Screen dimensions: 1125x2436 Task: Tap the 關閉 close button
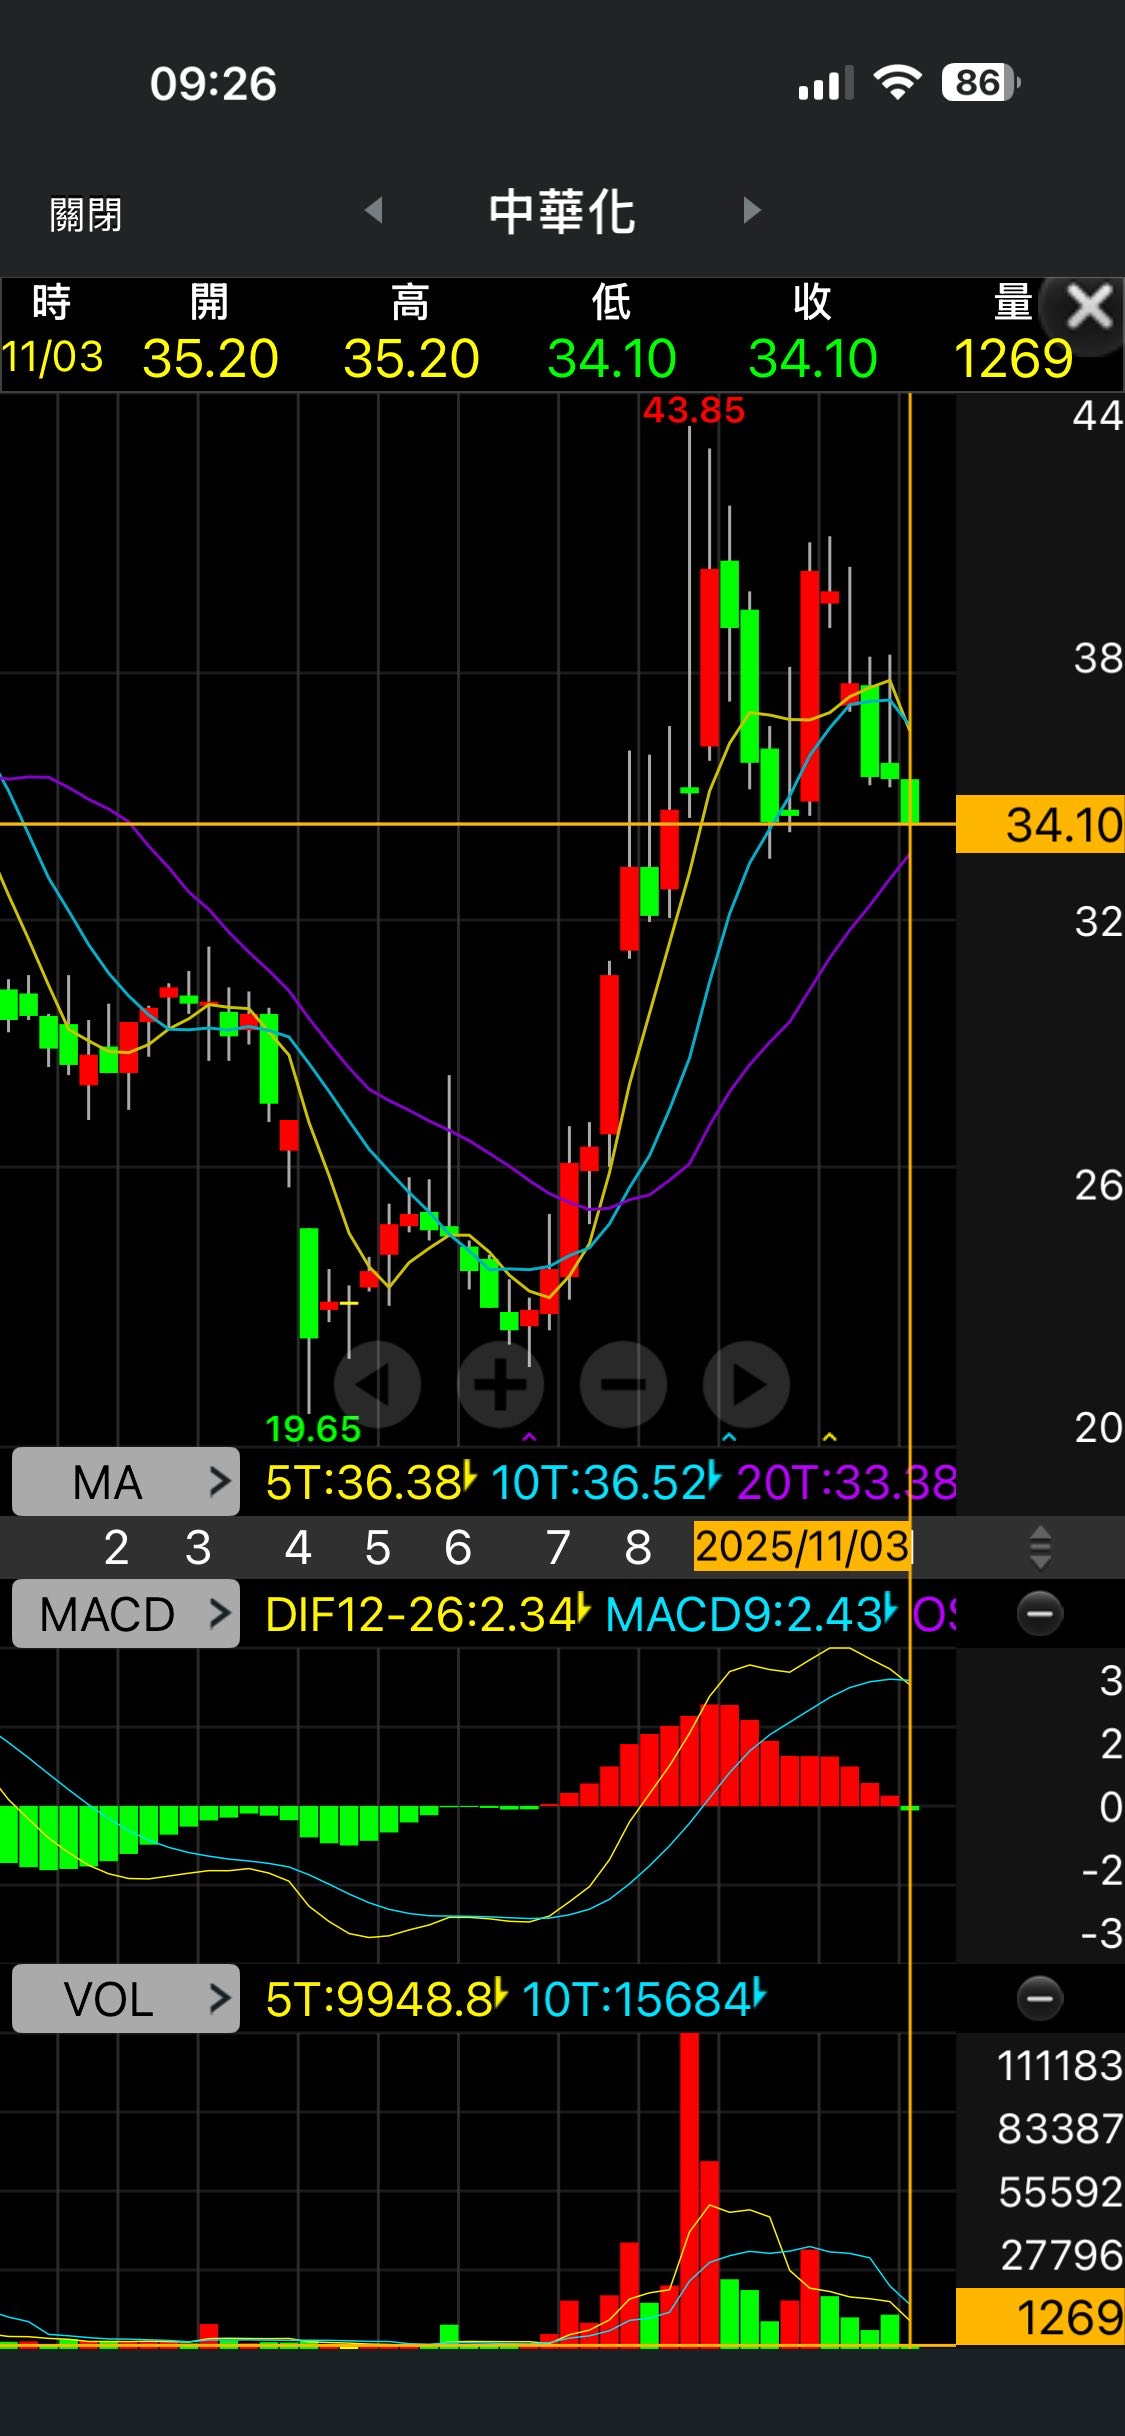(86, 214)
